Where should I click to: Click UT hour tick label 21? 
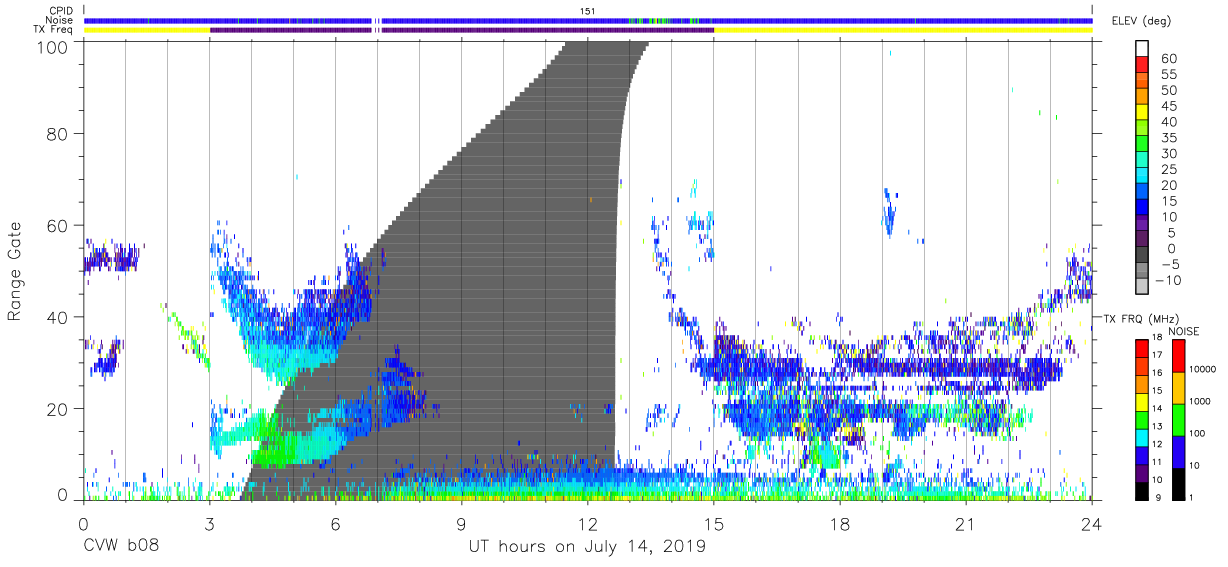coord(966,525)
